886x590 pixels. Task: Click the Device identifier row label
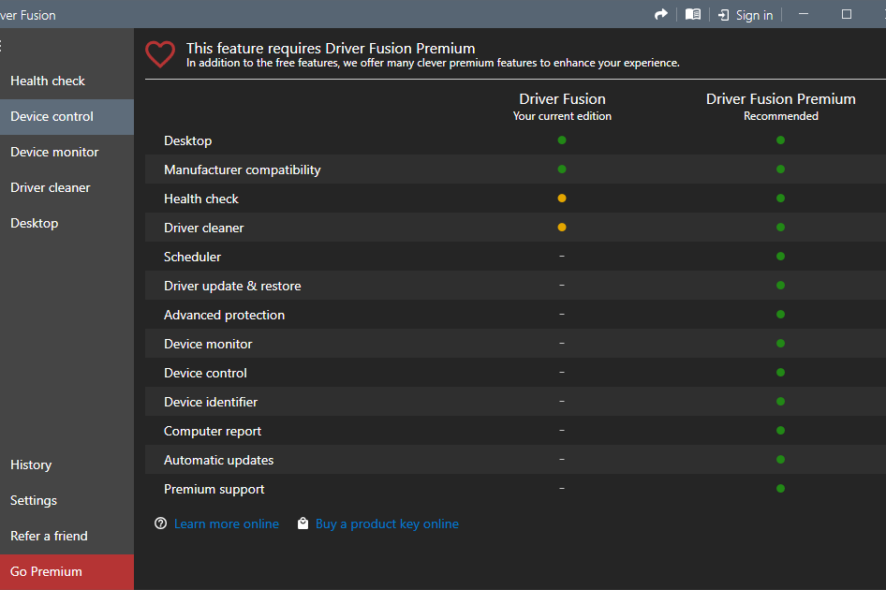click(x=211, y=402)
